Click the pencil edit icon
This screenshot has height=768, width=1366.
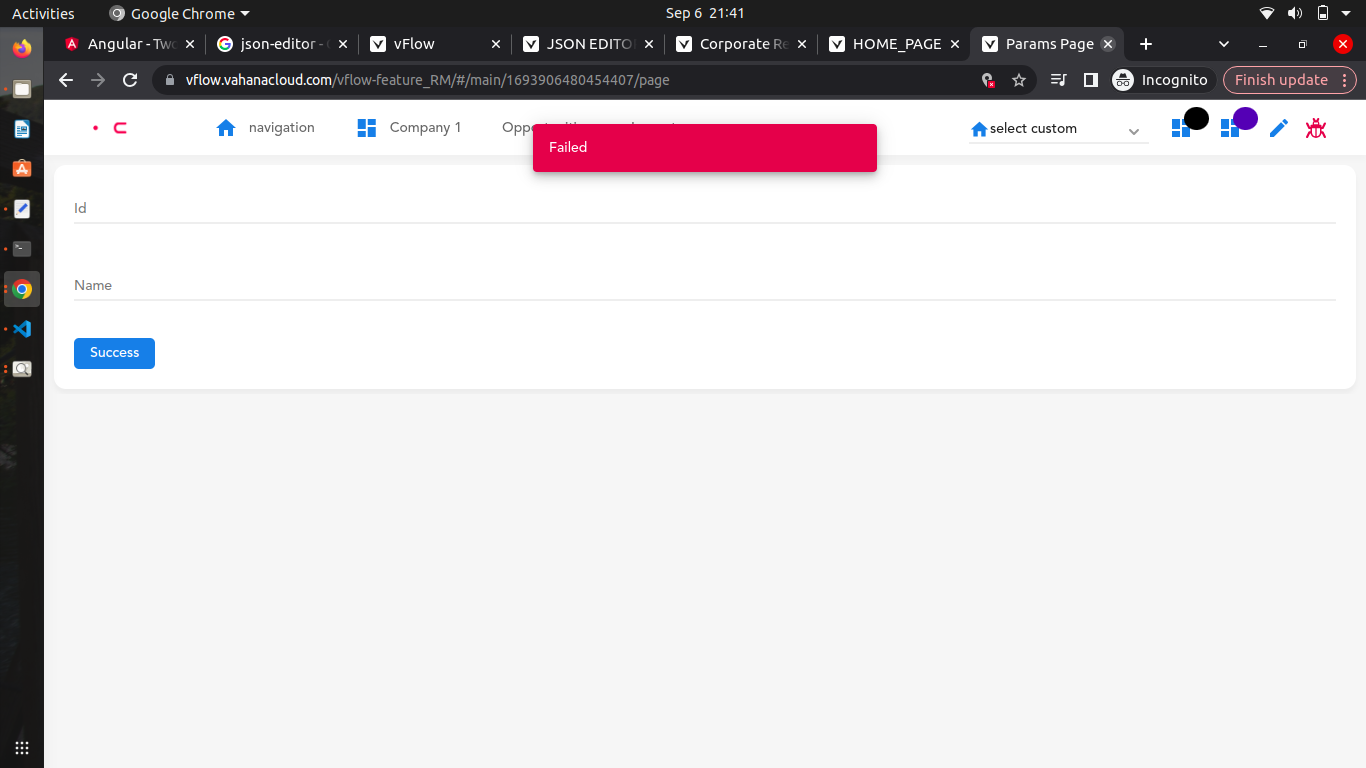(x=1278, y=128)
